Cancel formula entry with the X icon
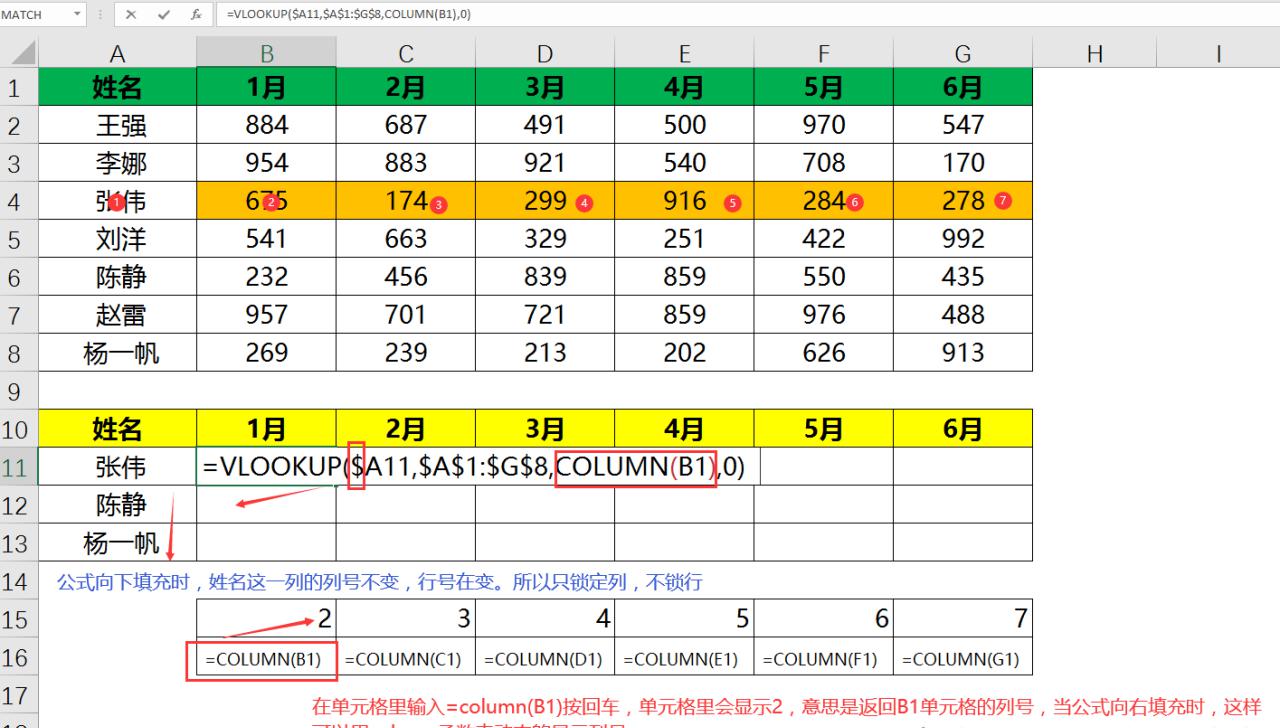1280x728 pixels. 133,15
